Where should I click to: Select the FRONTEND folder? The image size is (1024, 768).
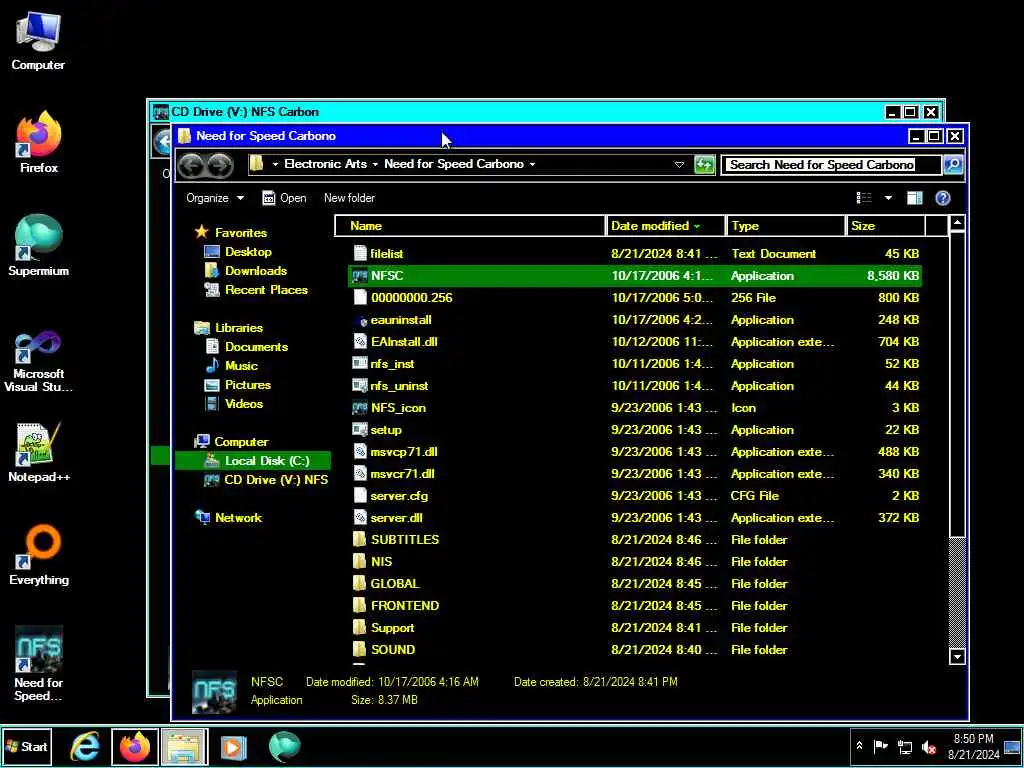(x=635, y=606)
